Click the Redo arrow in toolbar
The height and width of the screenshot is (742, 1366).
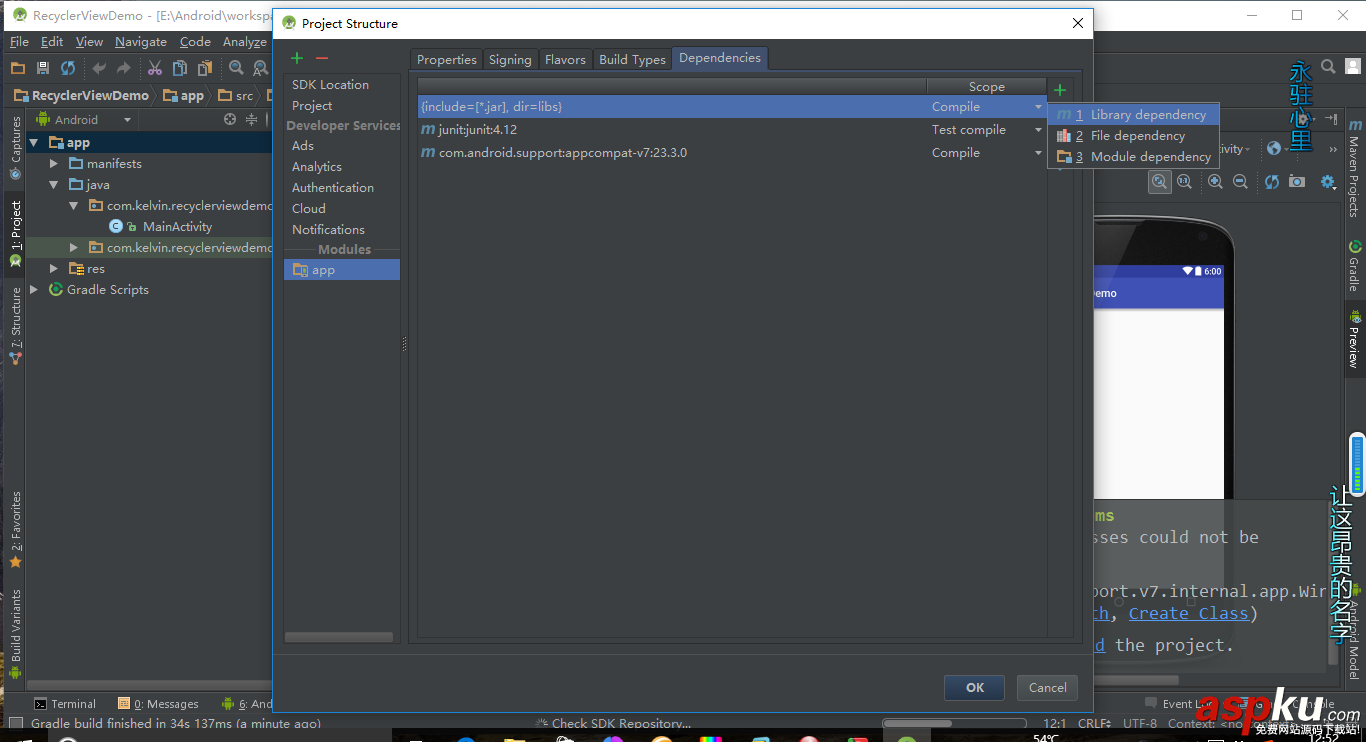point(123,68)
